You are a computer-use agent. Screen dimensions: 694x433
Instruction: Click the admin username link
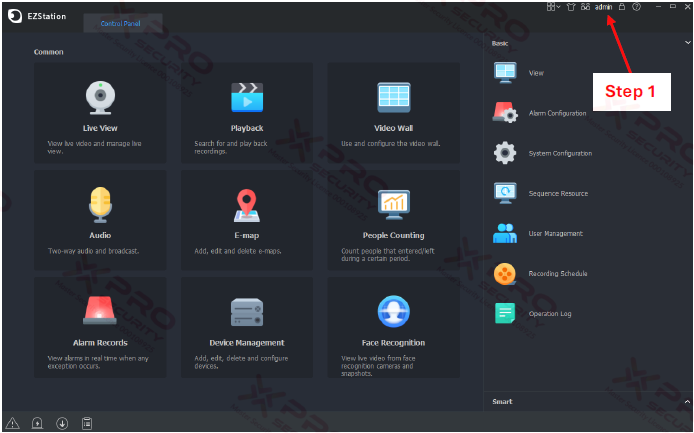603,7
